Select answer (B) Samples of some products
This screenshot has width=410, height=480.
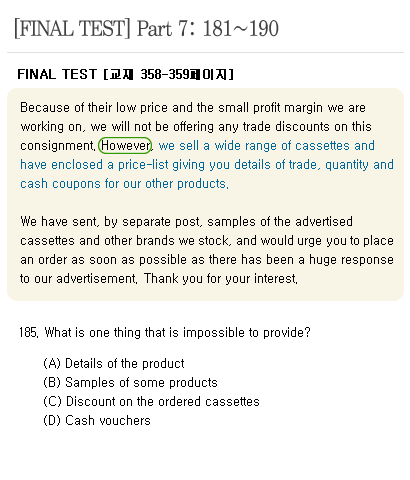point(130,382)
